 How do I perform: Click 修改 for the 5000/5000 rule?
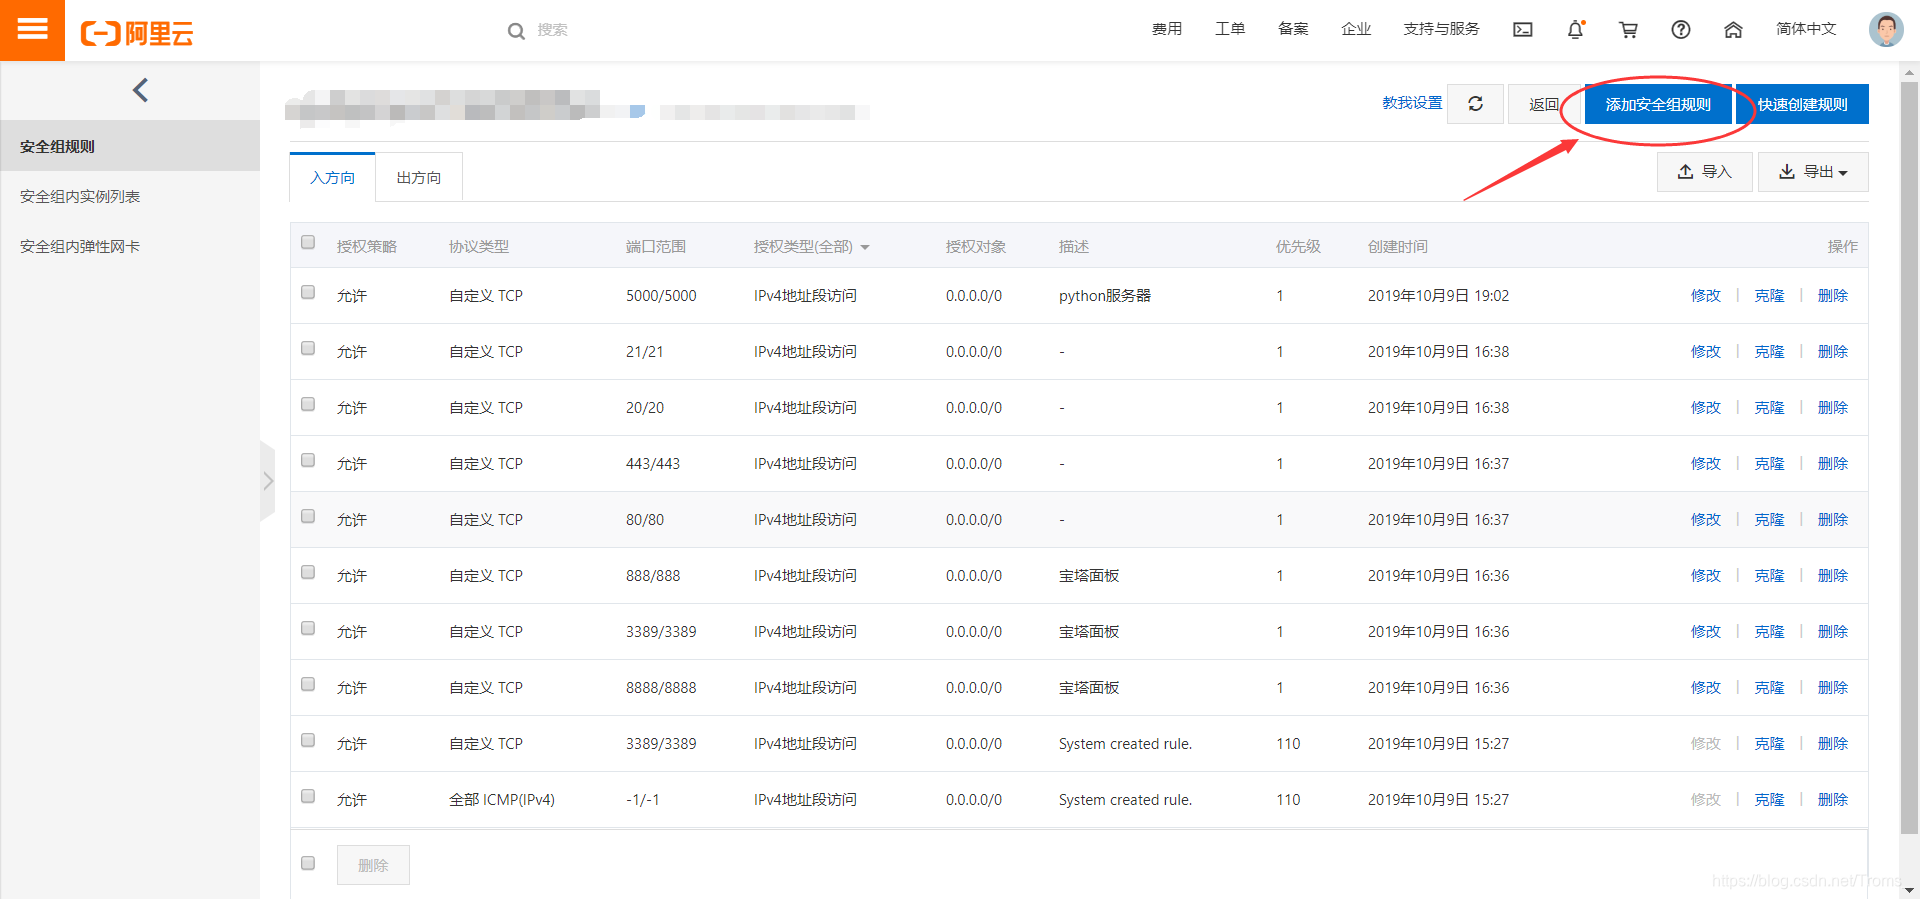pos(1706,296)
